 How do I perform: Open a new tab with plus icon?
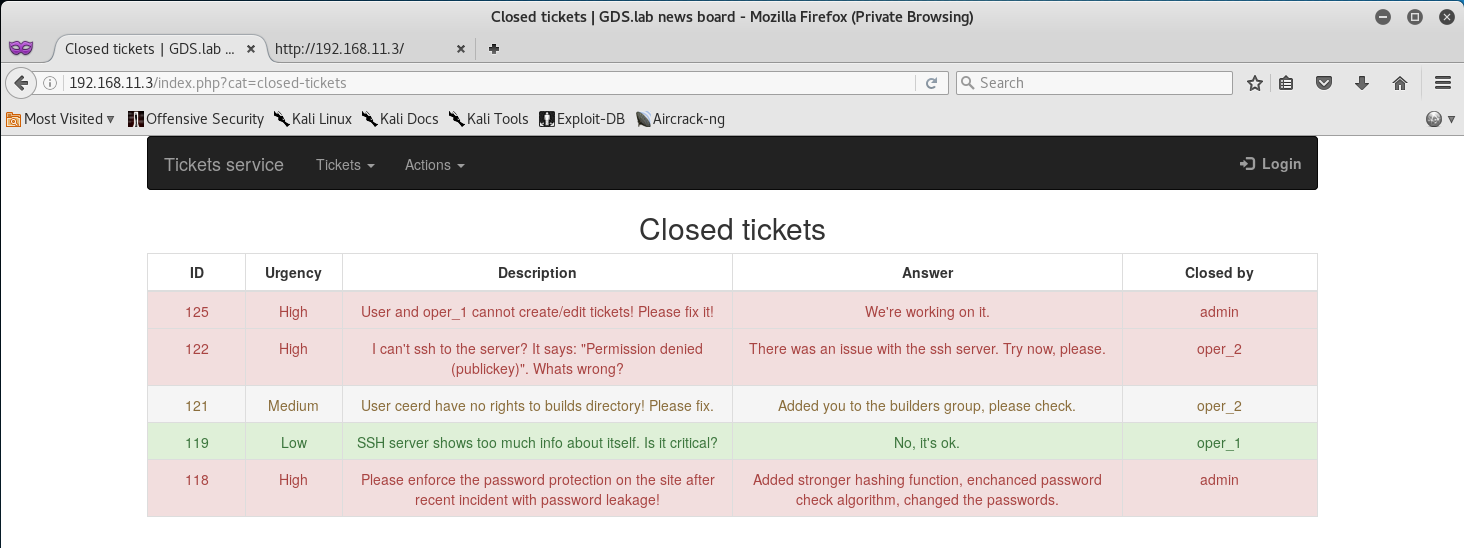[493, 48]
